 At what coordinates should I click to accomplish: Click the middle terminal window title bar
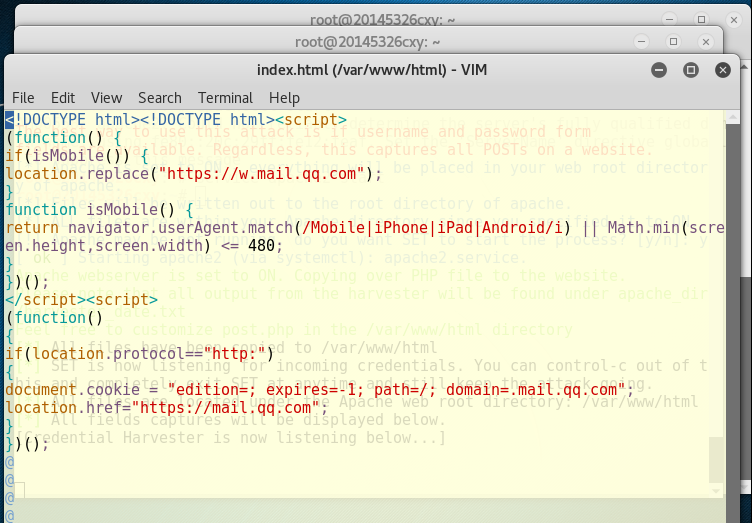(367, 42)
